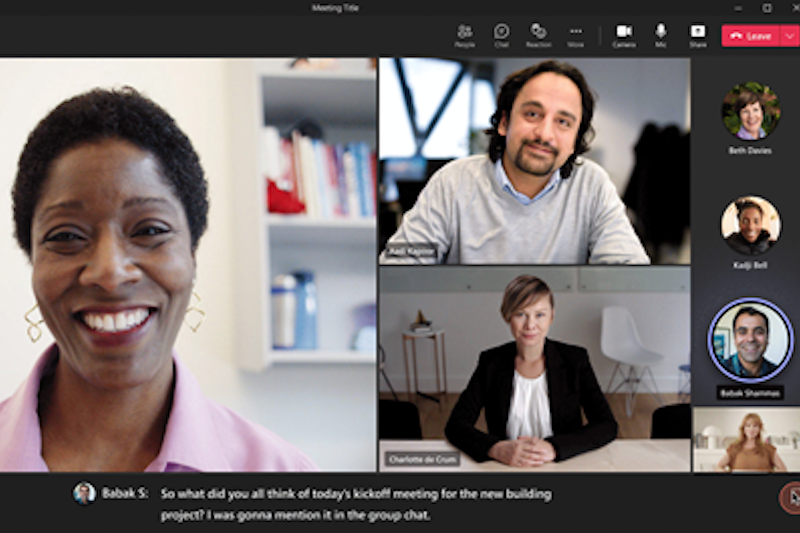Open the More options menu
This screenshot has width=800, height=533.
click(x=575, y=35)
